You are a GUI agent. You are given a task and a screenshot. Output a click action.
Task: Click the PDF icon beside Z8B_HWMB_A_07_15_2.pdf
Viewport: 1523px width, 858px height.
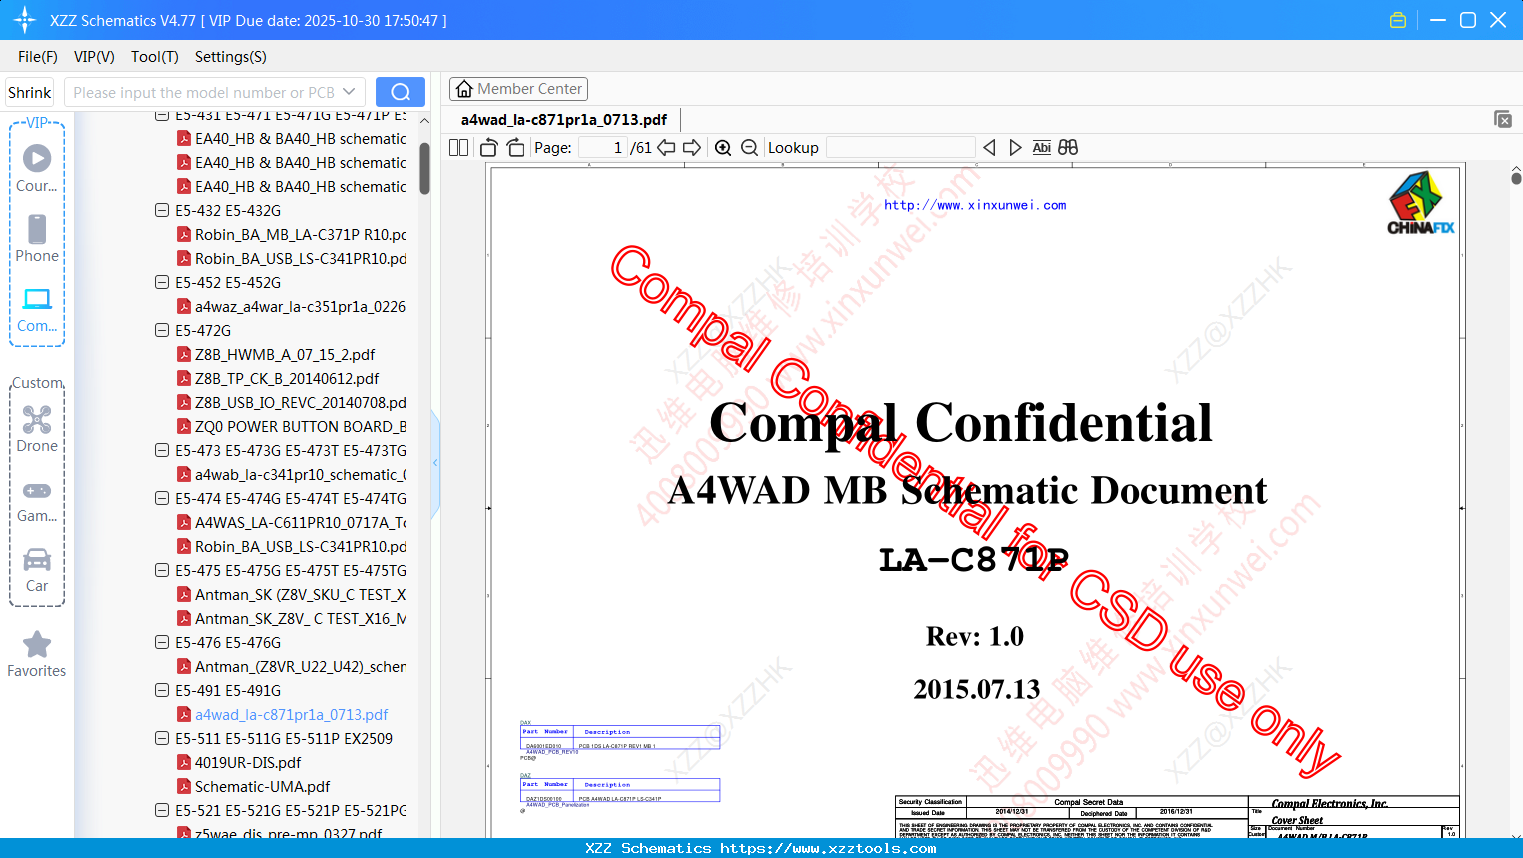(184, 354)
